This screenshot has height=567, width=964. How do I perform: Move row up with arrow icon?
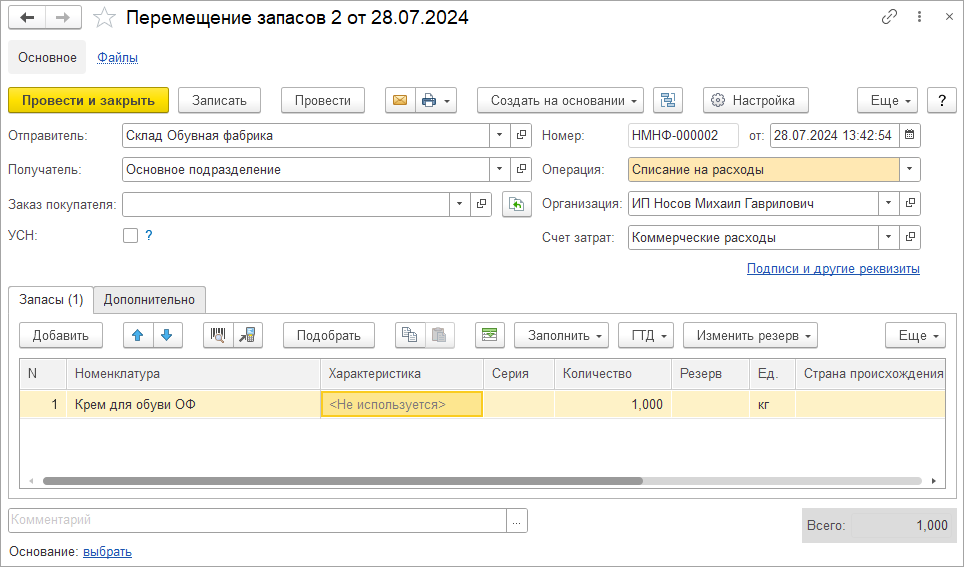[138, 335]
